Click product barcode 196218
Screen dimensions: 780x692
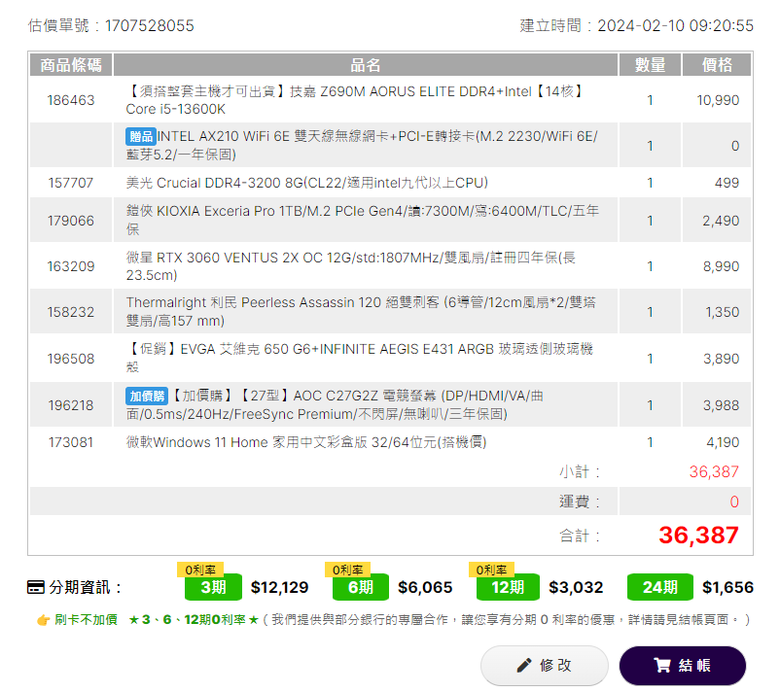coord(71,405)
